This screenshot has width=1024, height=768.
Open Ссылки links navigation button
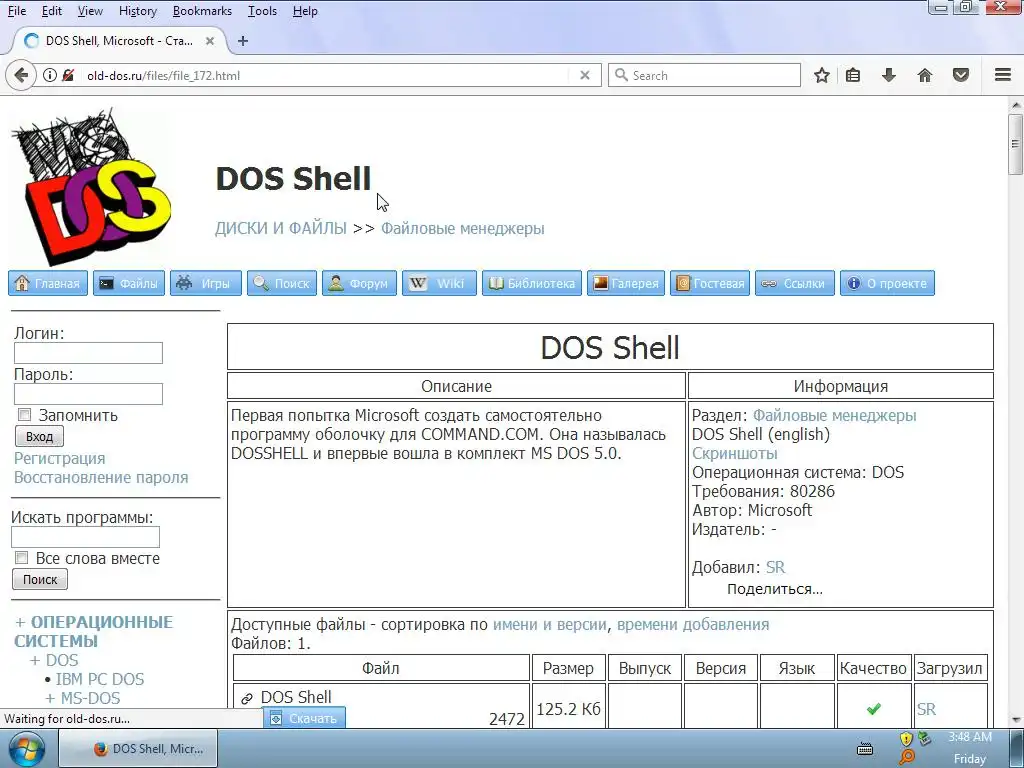(x=795, y=283)
